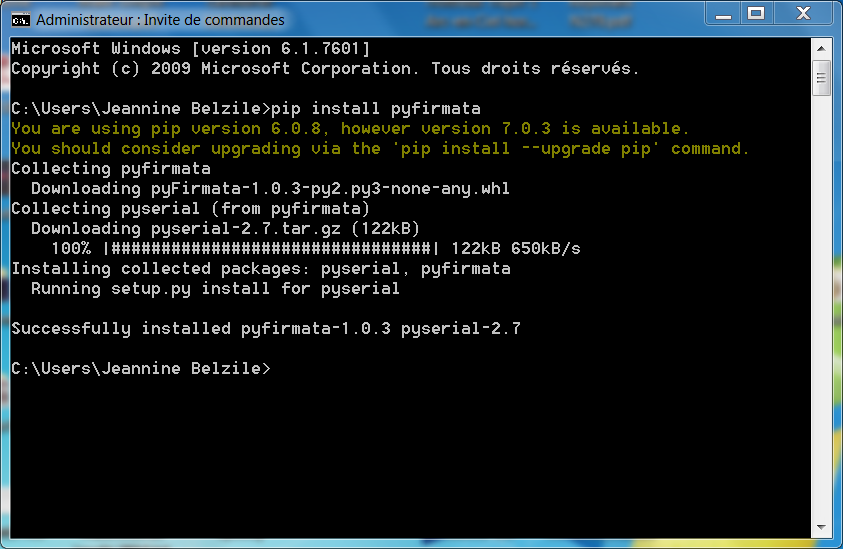This screenshot has height=549, width=843.
Task: Close the Invite de commandes window
Action: (803, 13)
